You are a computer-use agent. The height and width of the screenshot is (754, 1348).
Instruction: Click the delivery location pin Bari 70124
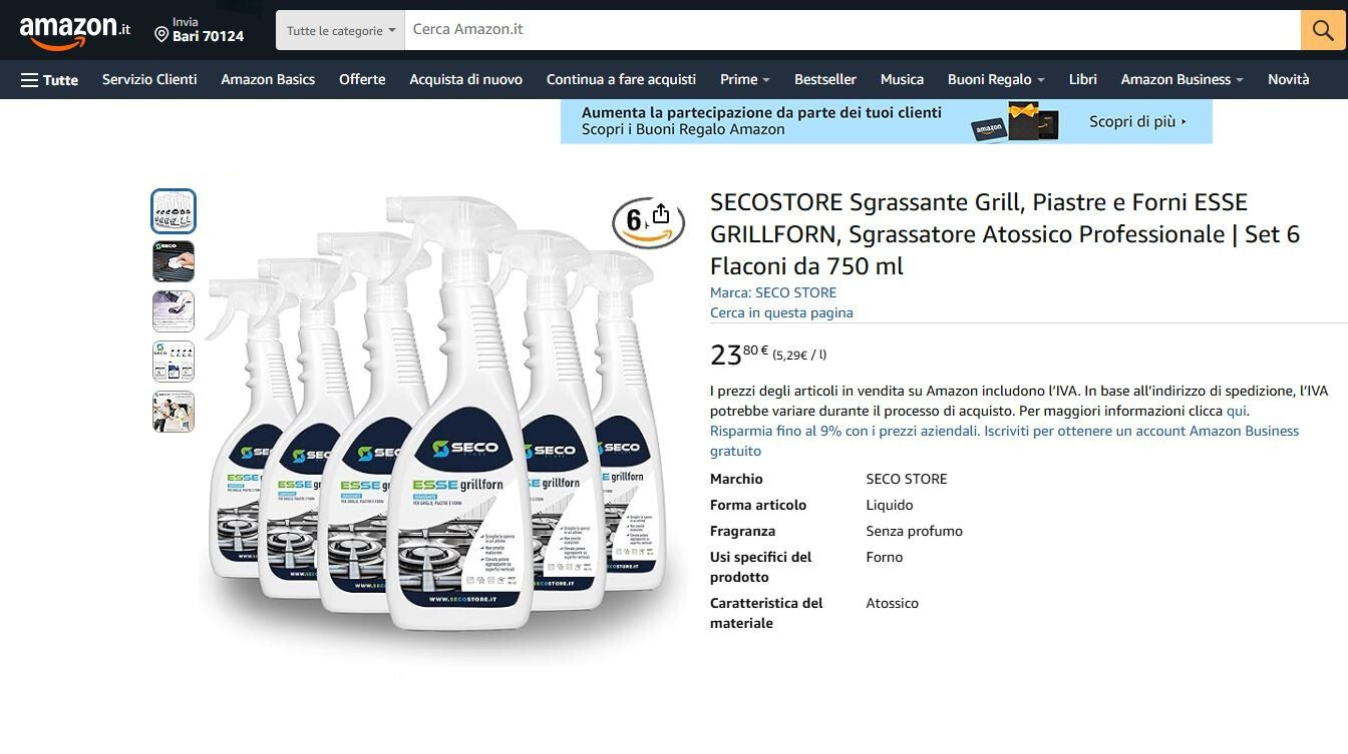click(198, 30)
